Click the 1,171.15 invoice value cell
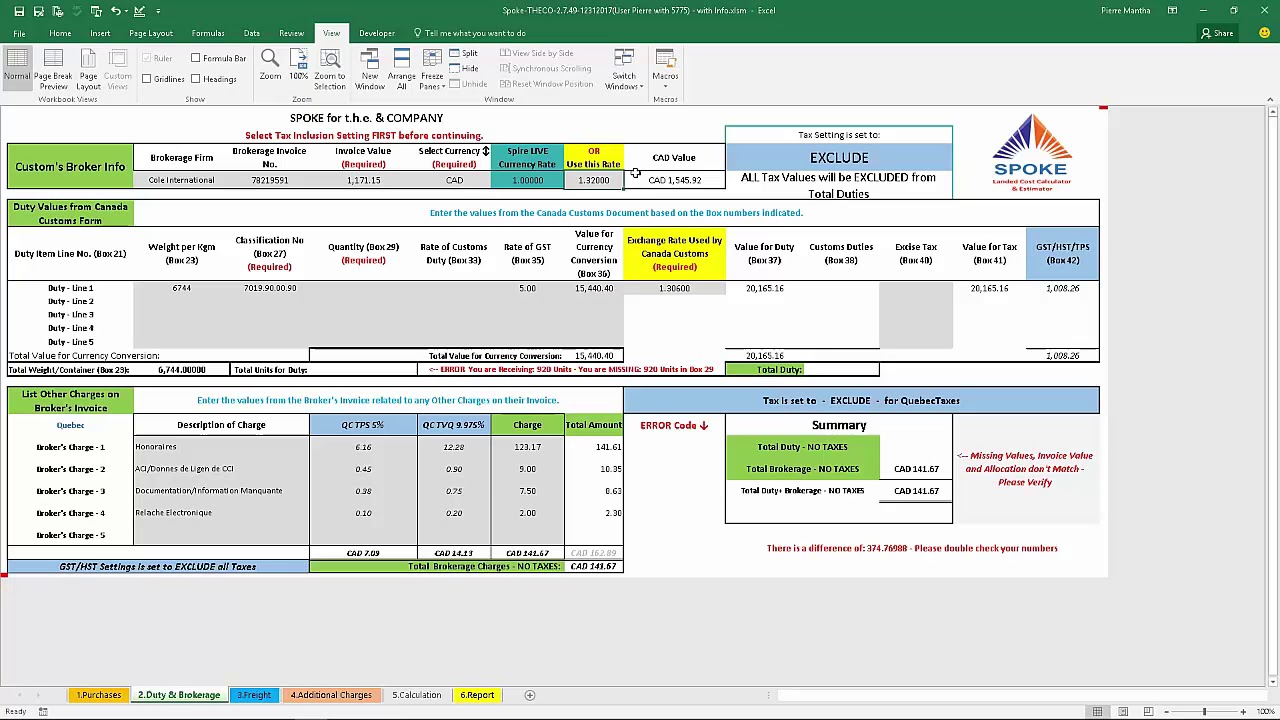This screenshot has width=1280, height=720. pyautogui.click(x=363, y=180)
